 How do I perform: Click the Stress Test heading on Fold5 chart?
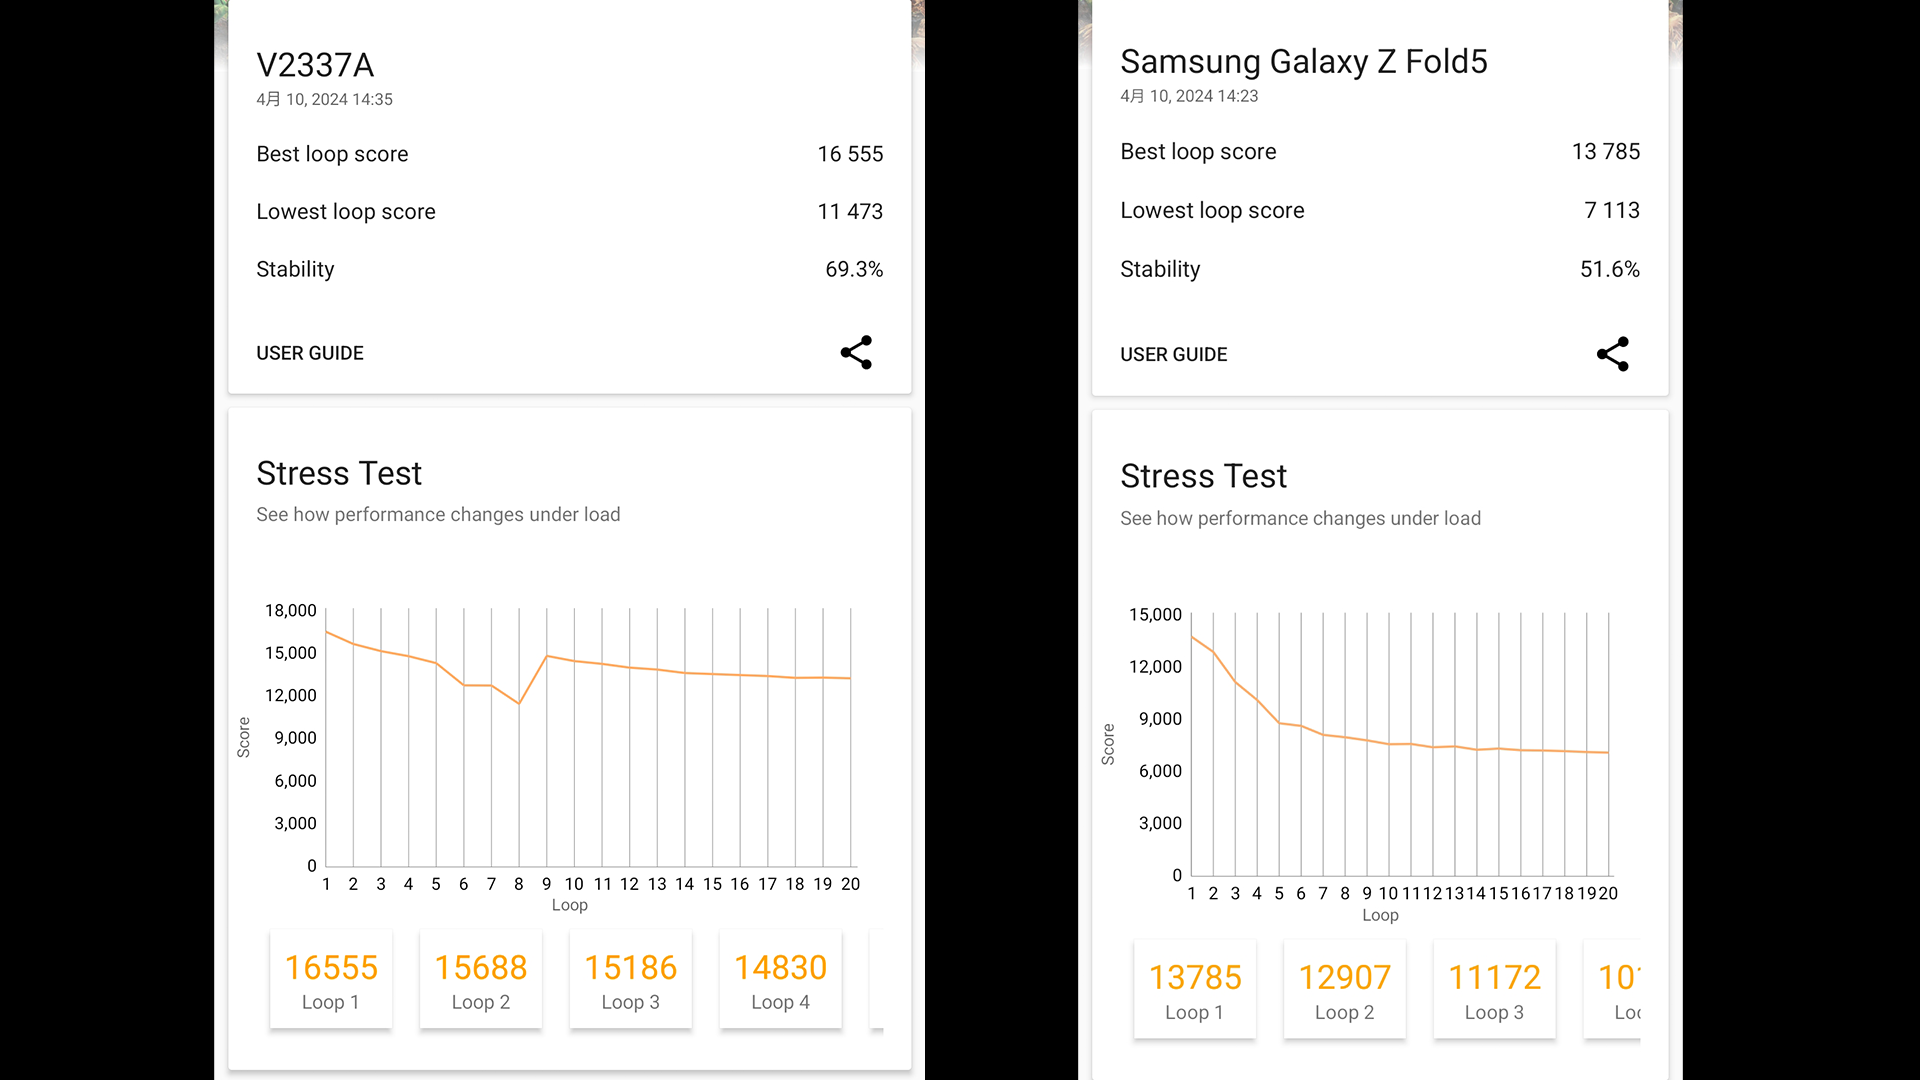[1203, 476]
